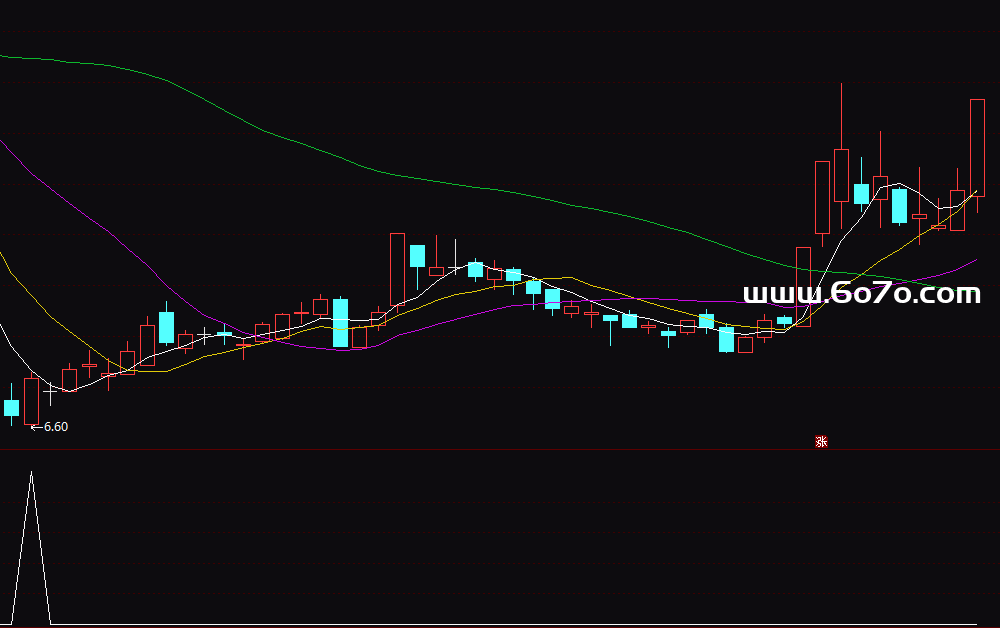Open the www.6o7o.com watermark link
1000x628 pixels.
[861, 294]
